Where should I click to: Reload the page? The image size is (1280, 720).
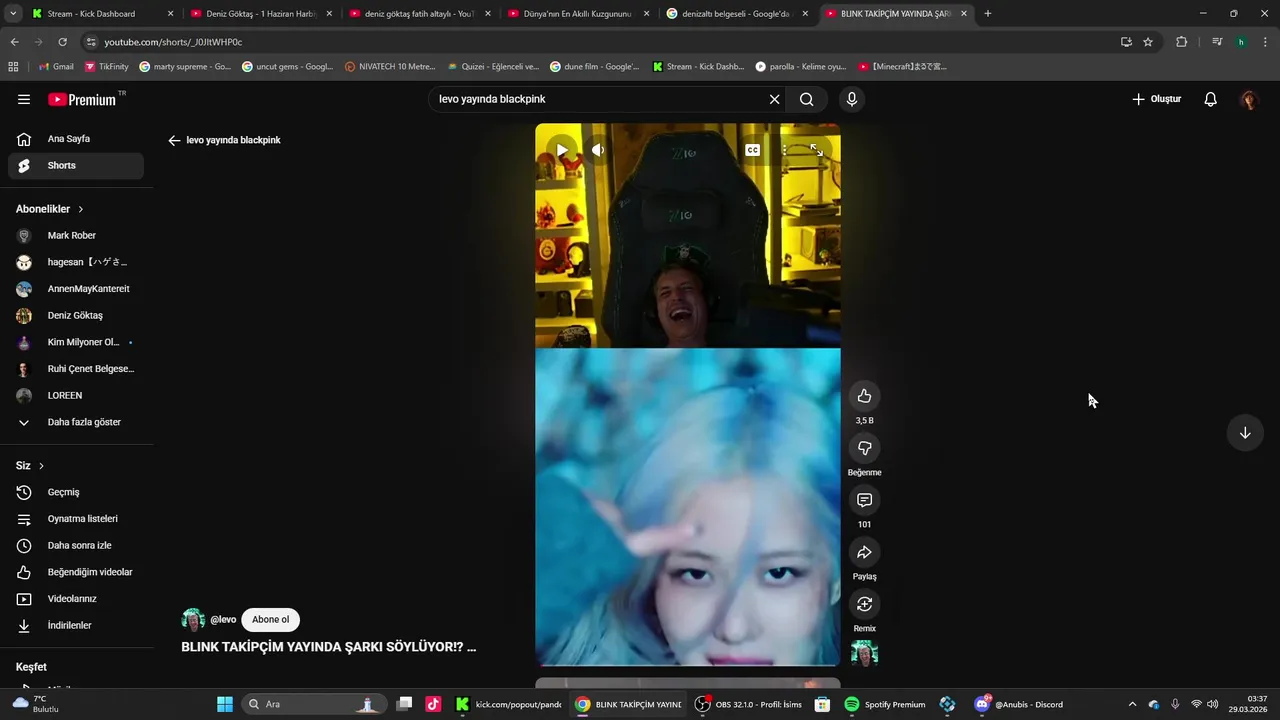click(x=62, y=42)
